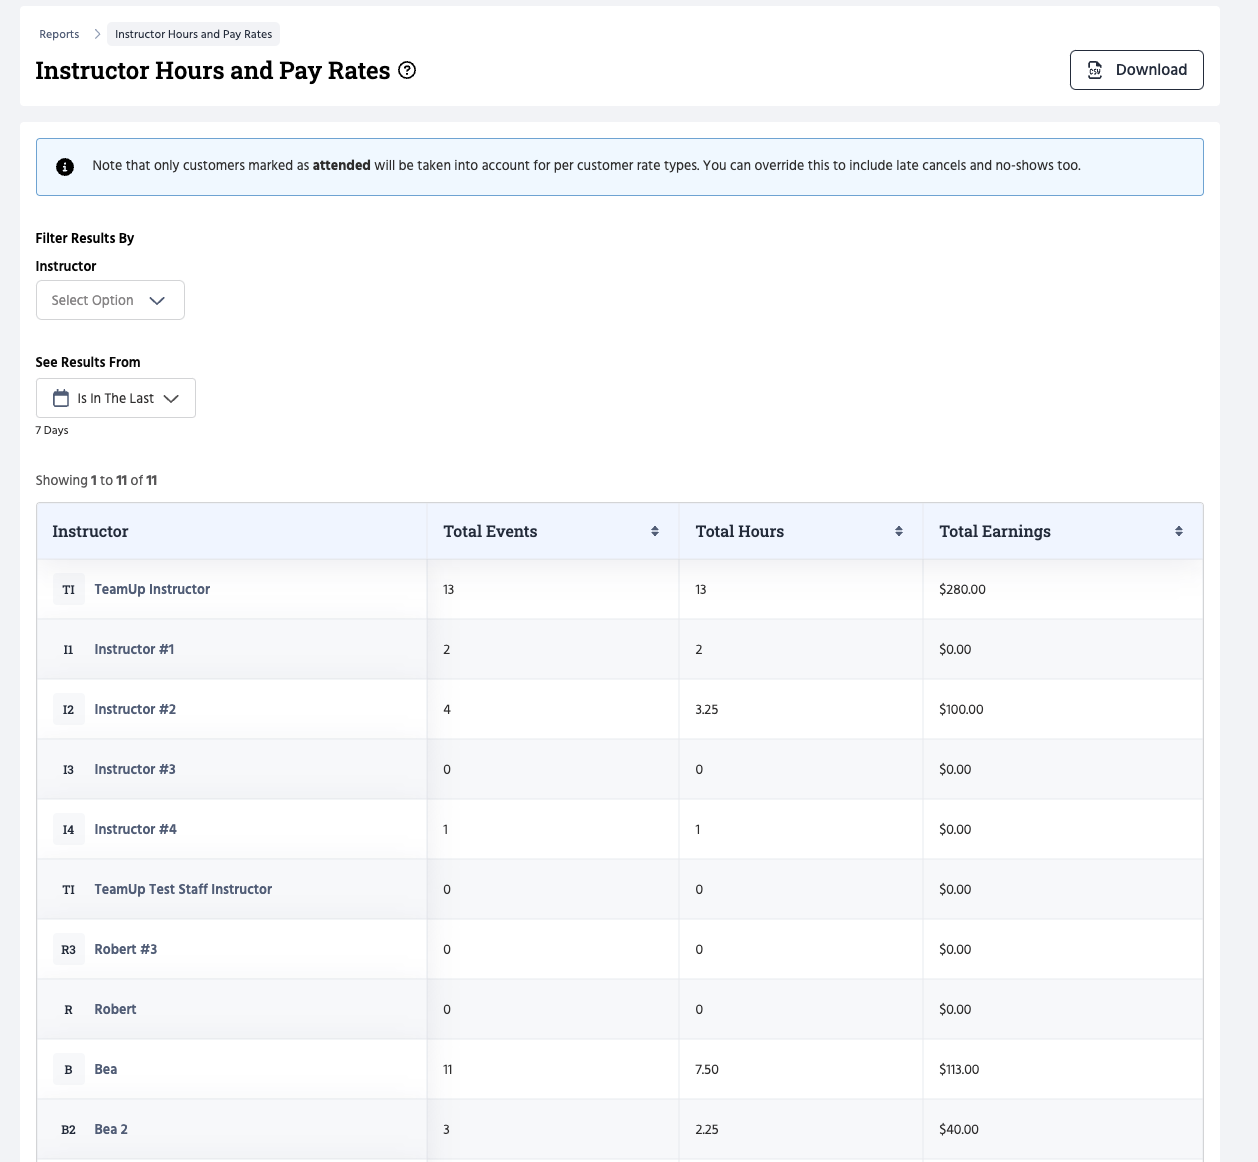Click the B avatar next to Bea

click(x=68, y=1069)
